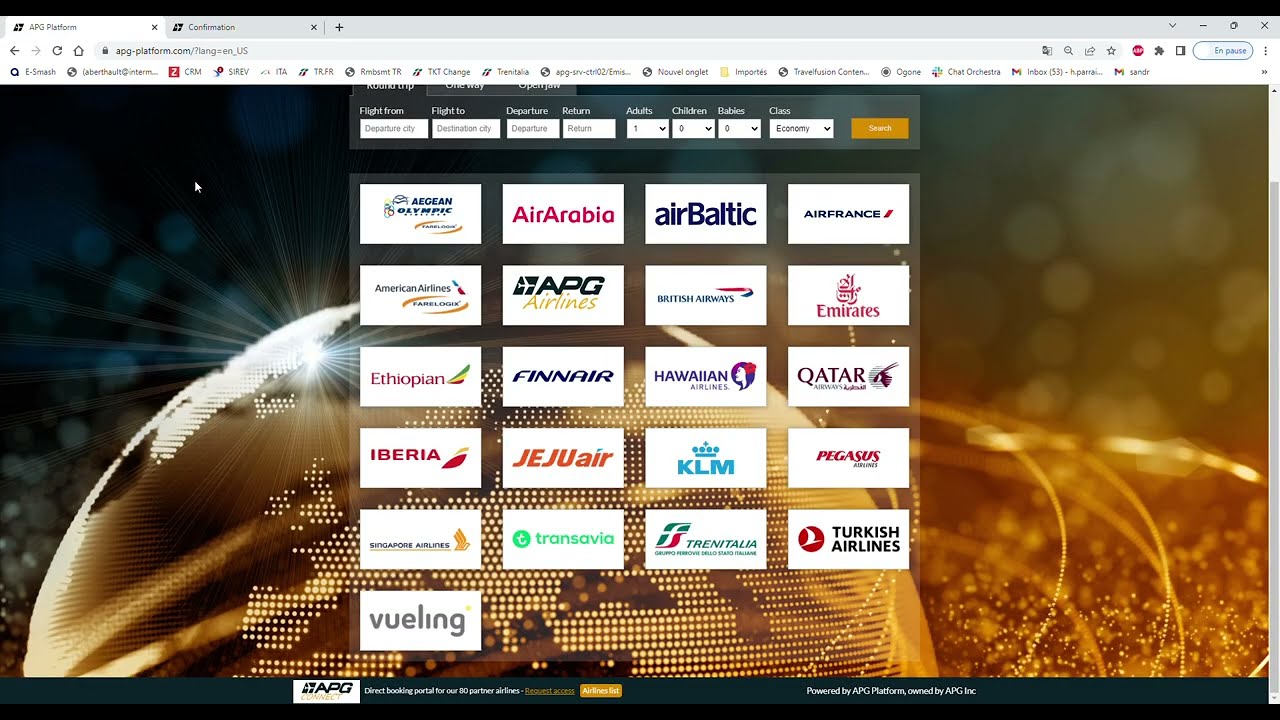Select the Round trip tab
The height and width of the screenshot is (720, 1280).
390,88
